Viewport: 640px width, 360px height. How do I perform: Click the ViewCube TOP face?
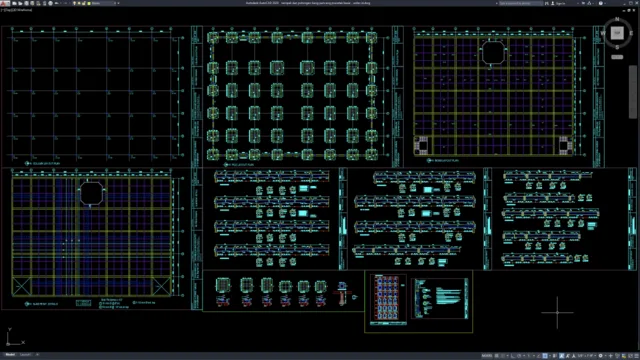(617, 33)
